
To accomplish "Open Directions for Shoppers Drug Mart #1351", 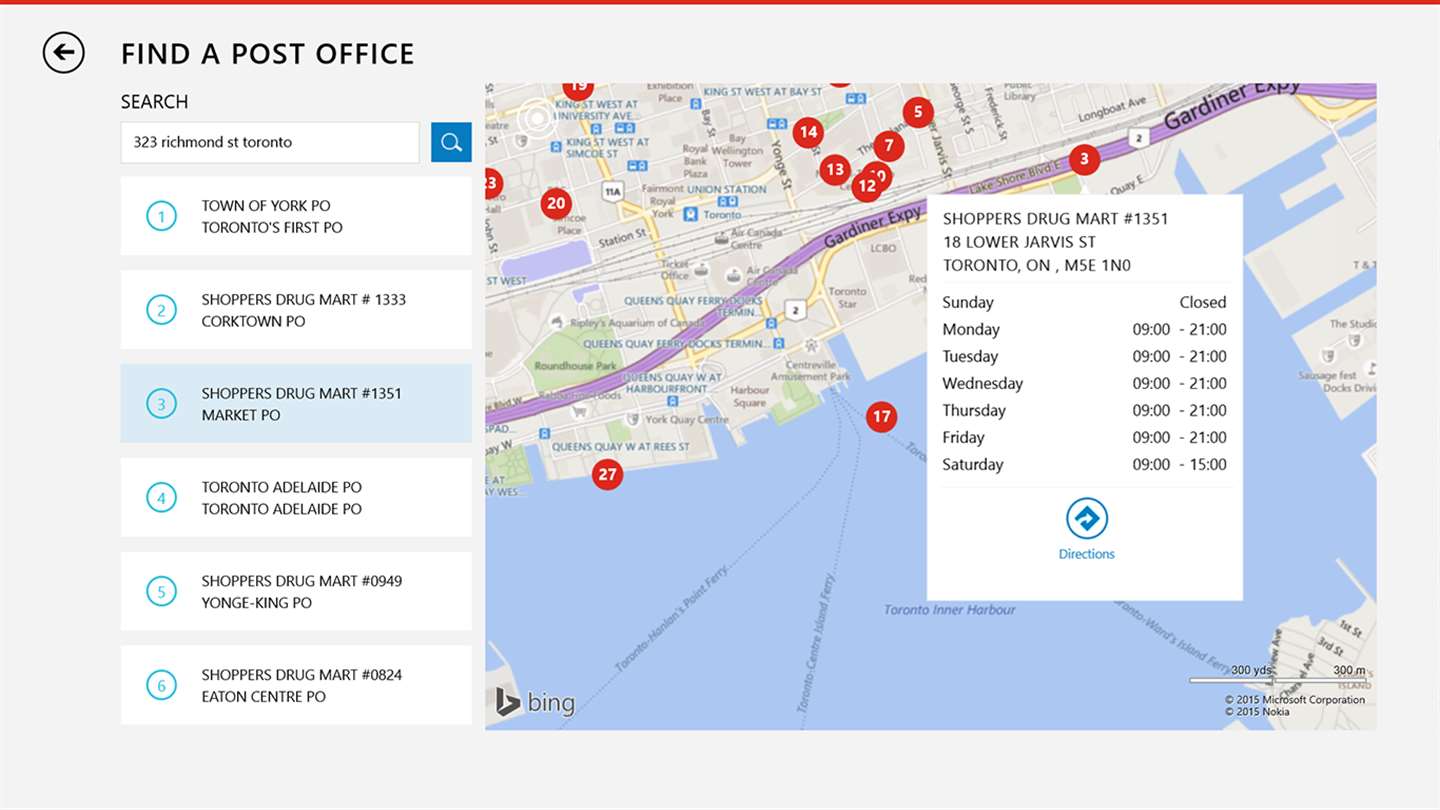I will (x=1086, y=519).
